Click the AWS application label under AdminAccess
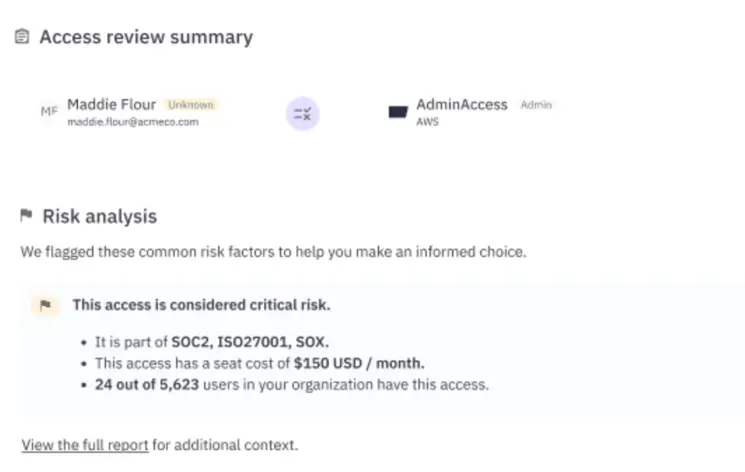Viewport: 745px width, 472px height. 427,122
